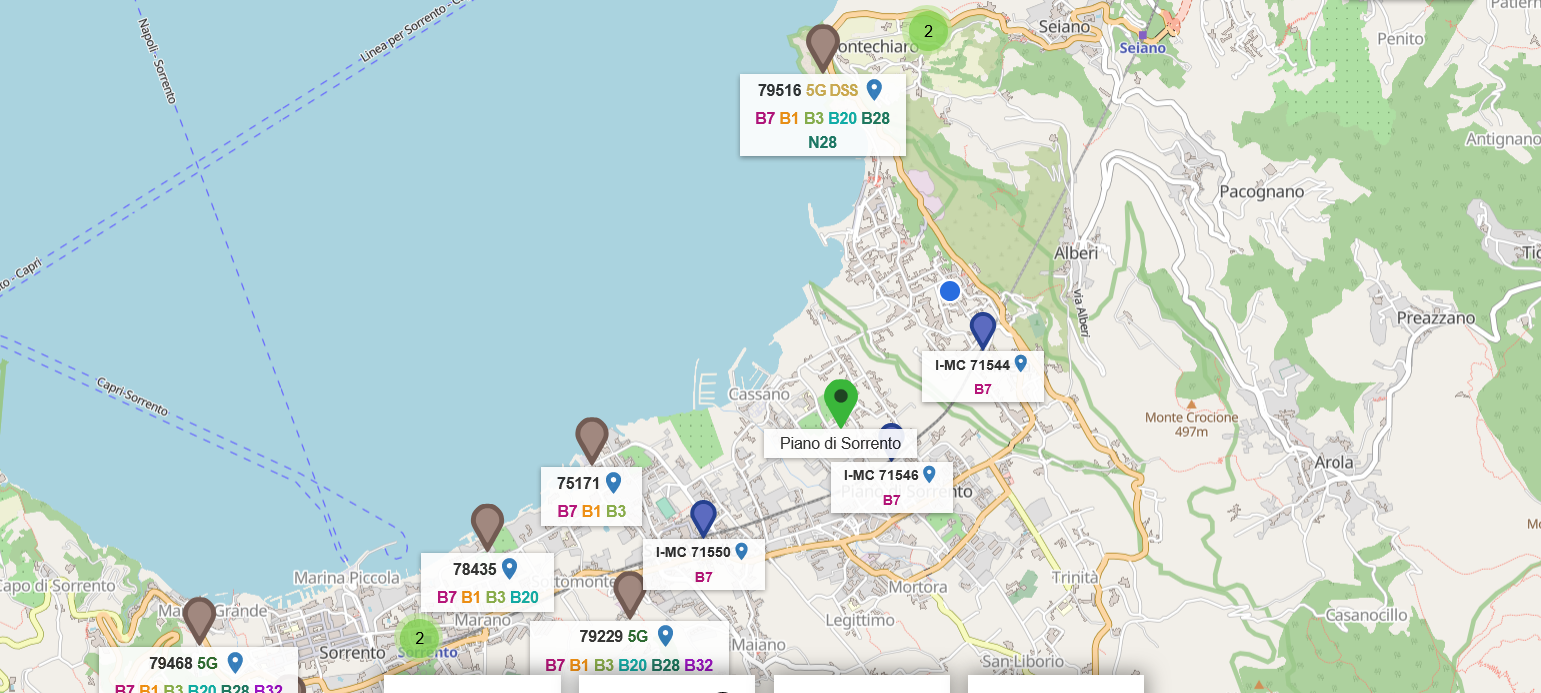Click the Alberi place label on the map
The width and height of the screenshot is (1541, 693).
(x=1076, y=253)
